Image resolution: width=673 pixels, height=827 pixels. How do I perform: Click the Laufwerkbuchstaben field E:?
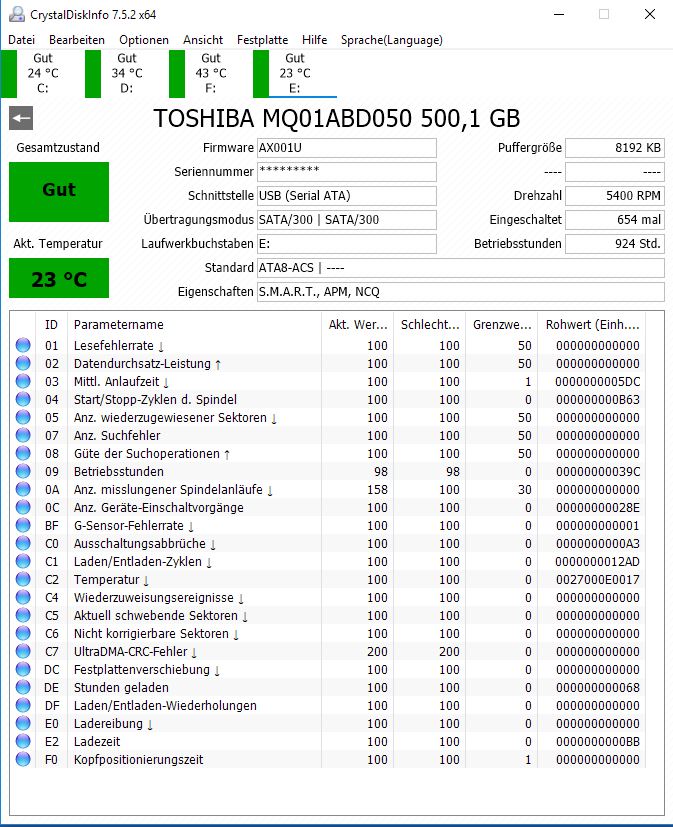[347, 244]
